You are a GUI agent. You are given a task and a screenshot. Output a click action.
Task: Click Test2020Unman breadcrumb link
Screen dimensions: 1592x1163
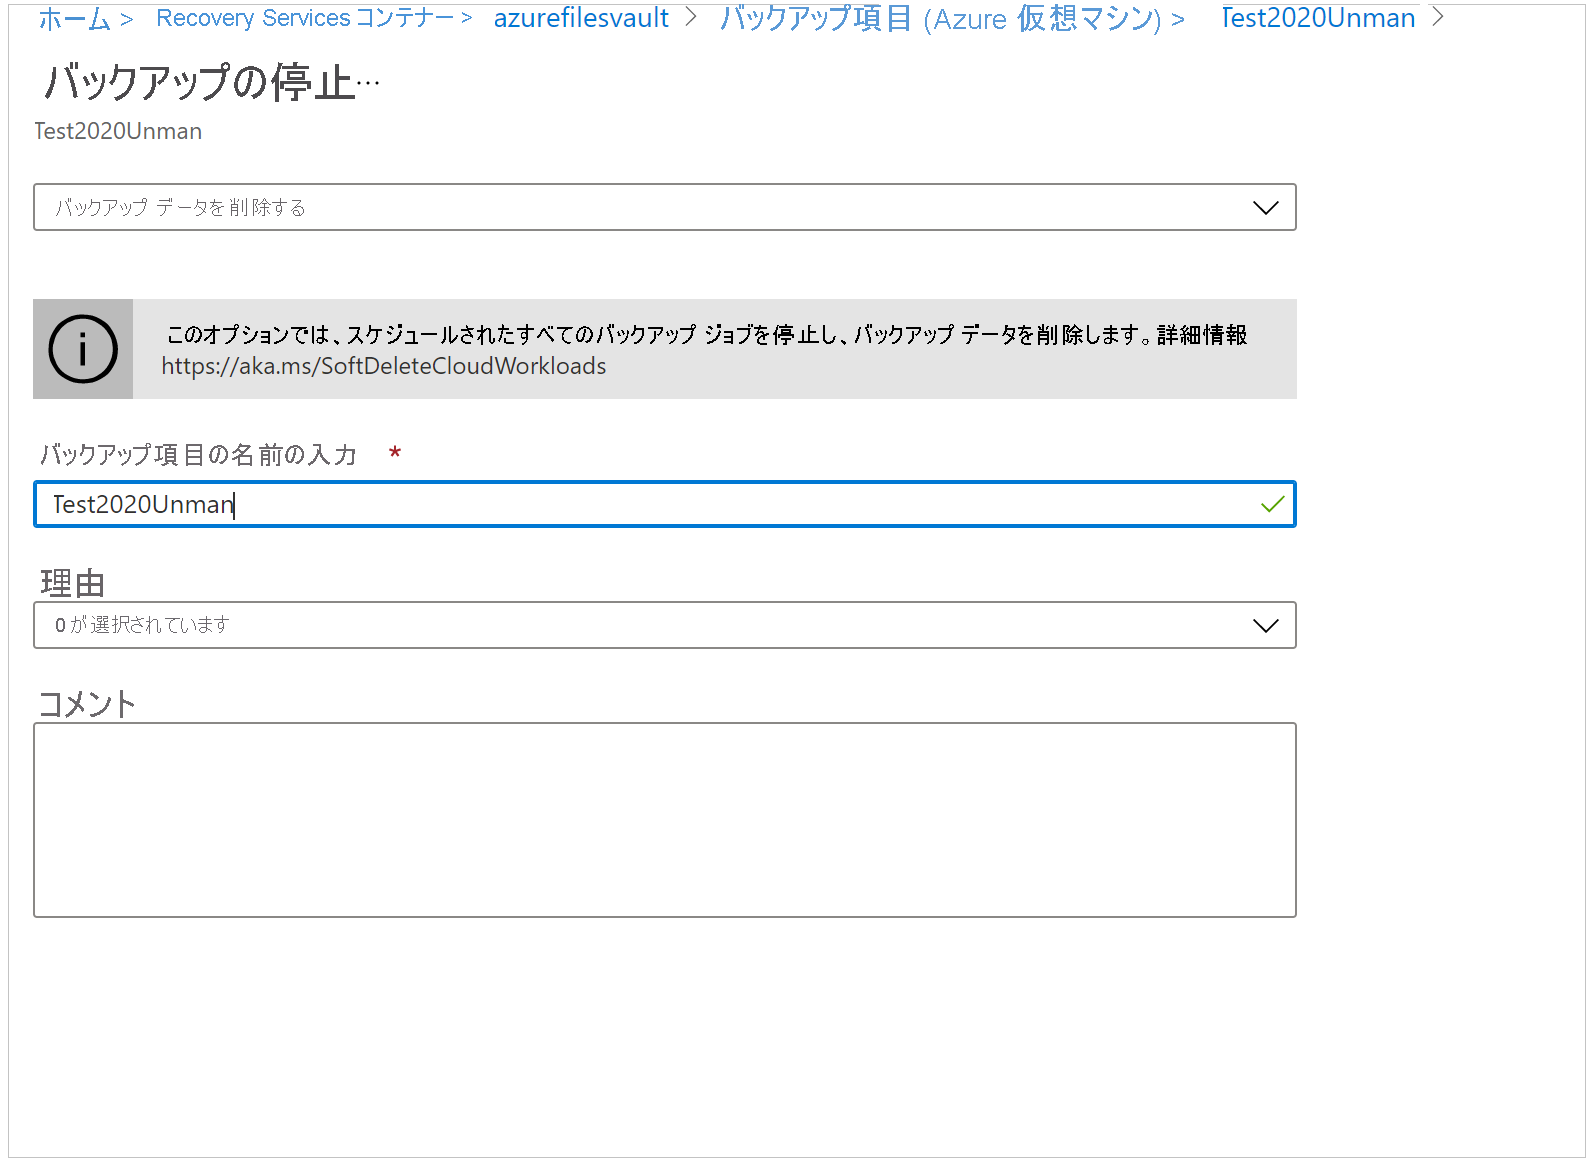[1318, 18]
